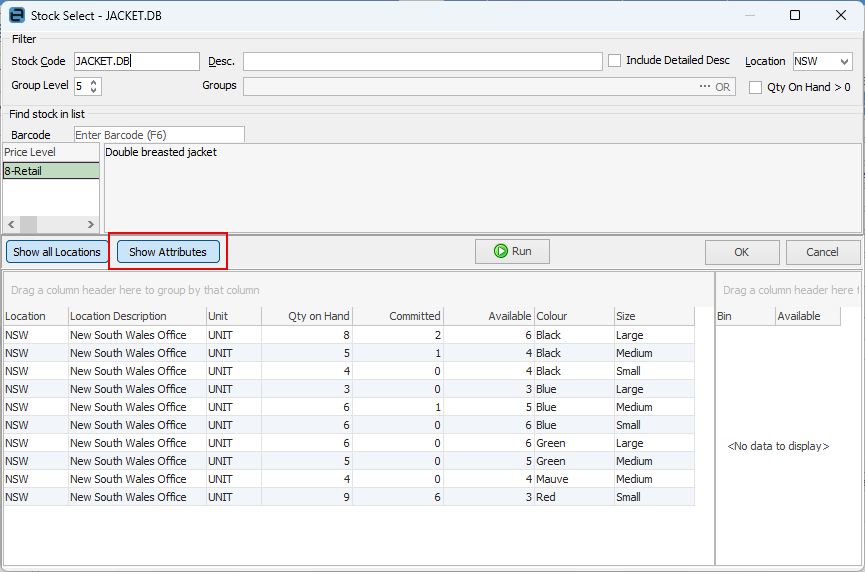
Task: Open the Groups ellipsis picker
Action: click(x=705, y=87)
